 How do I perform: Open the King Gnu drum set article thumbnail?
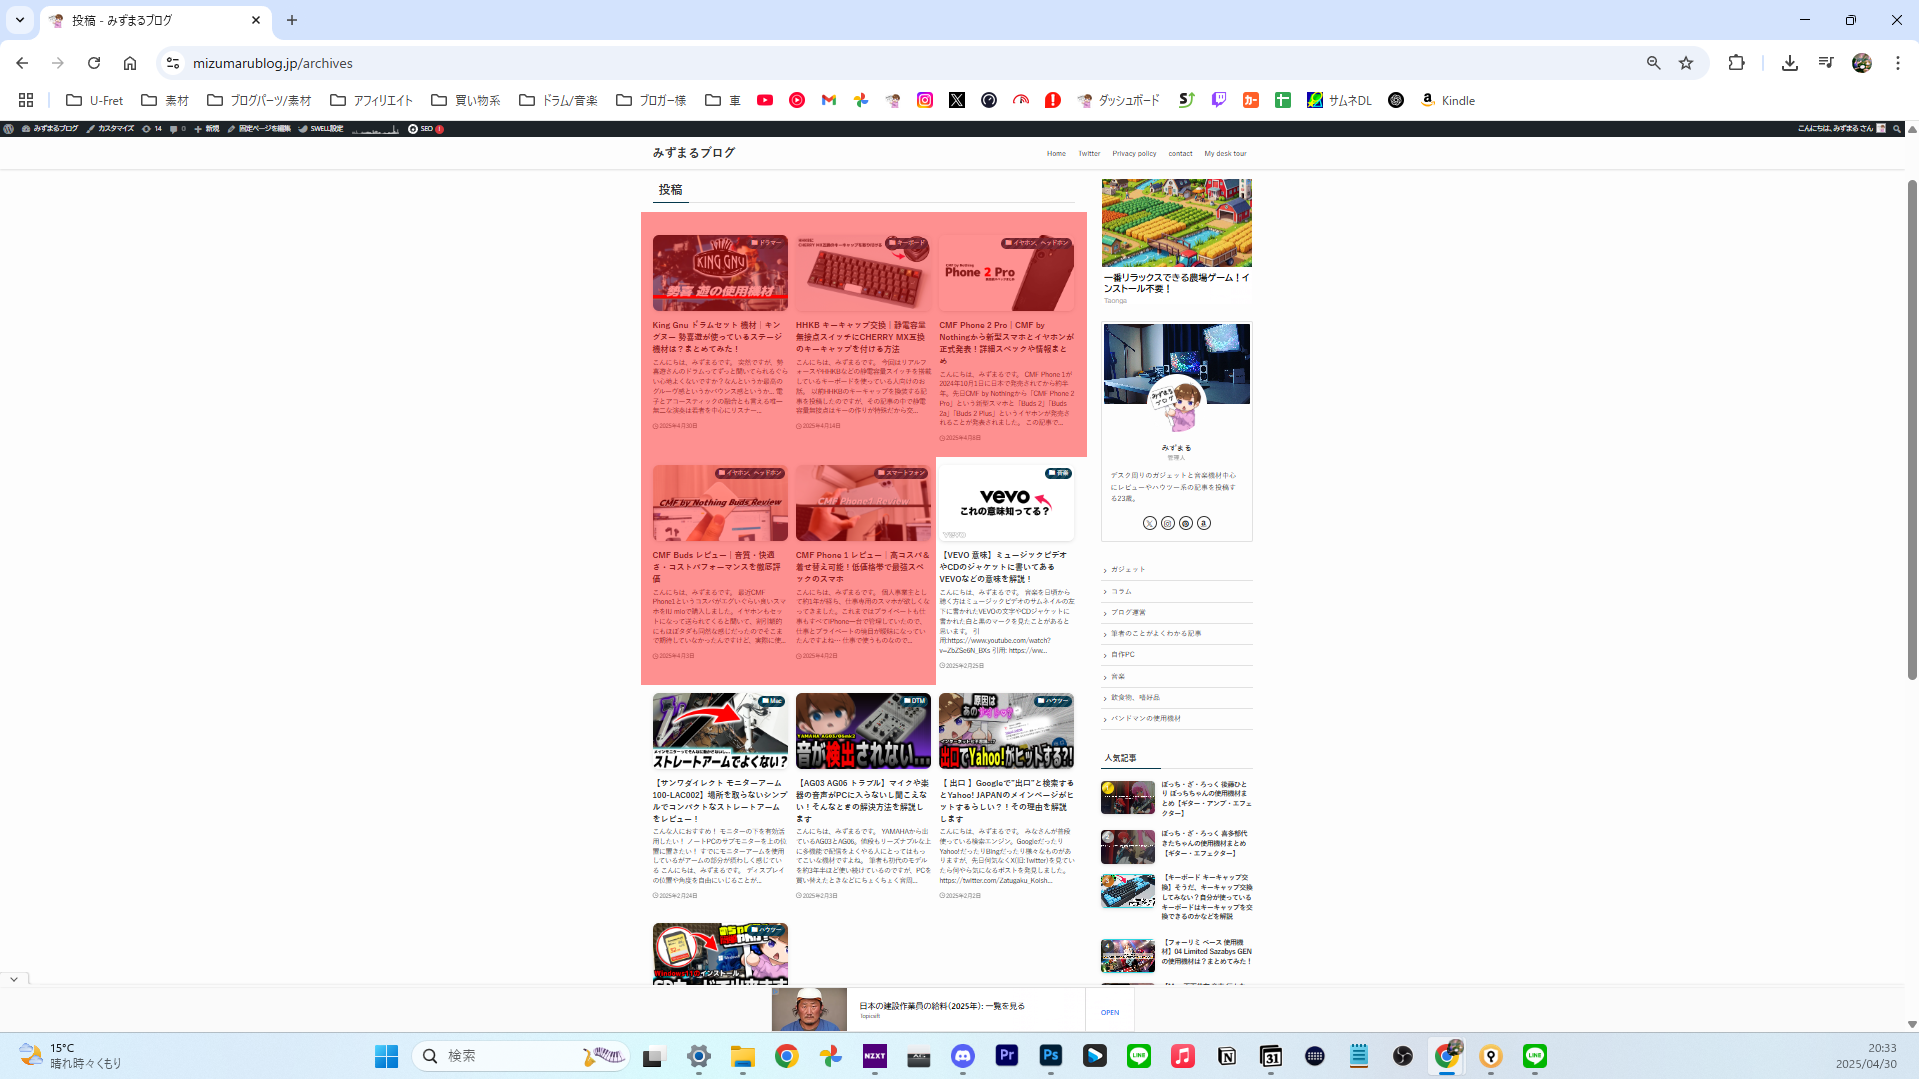(x=720, y=273)
